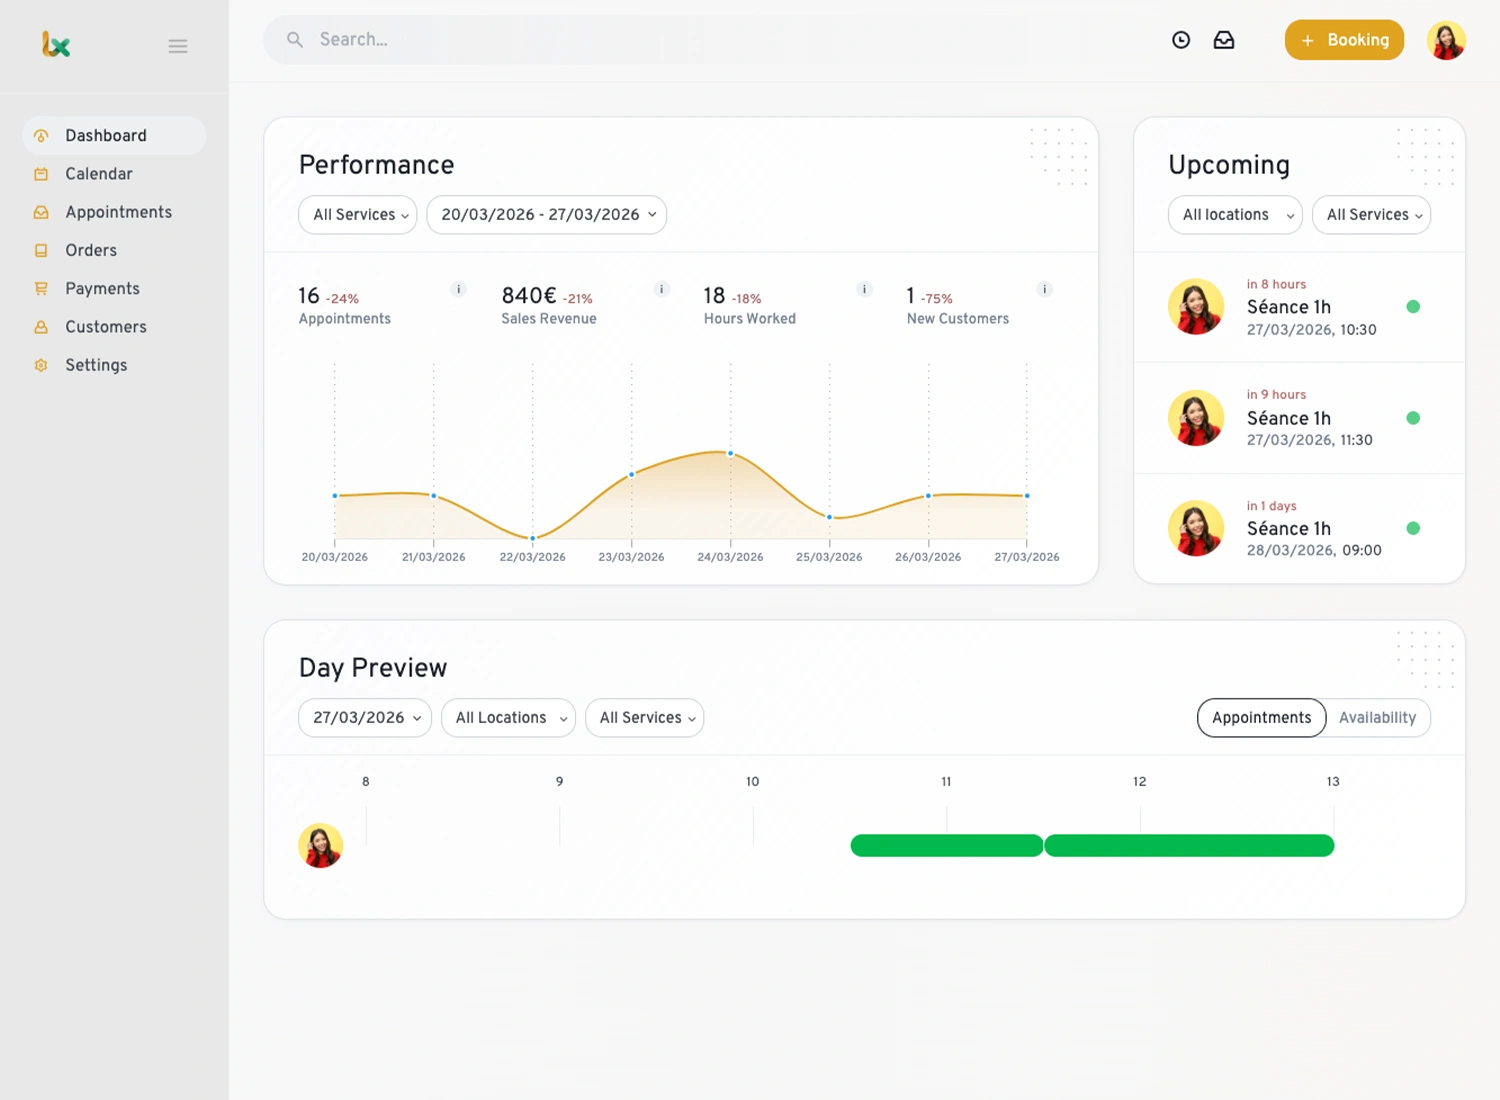The image size is (1500, 1100).
Task: Click the Booking button
Action: tap(1344, 40)
